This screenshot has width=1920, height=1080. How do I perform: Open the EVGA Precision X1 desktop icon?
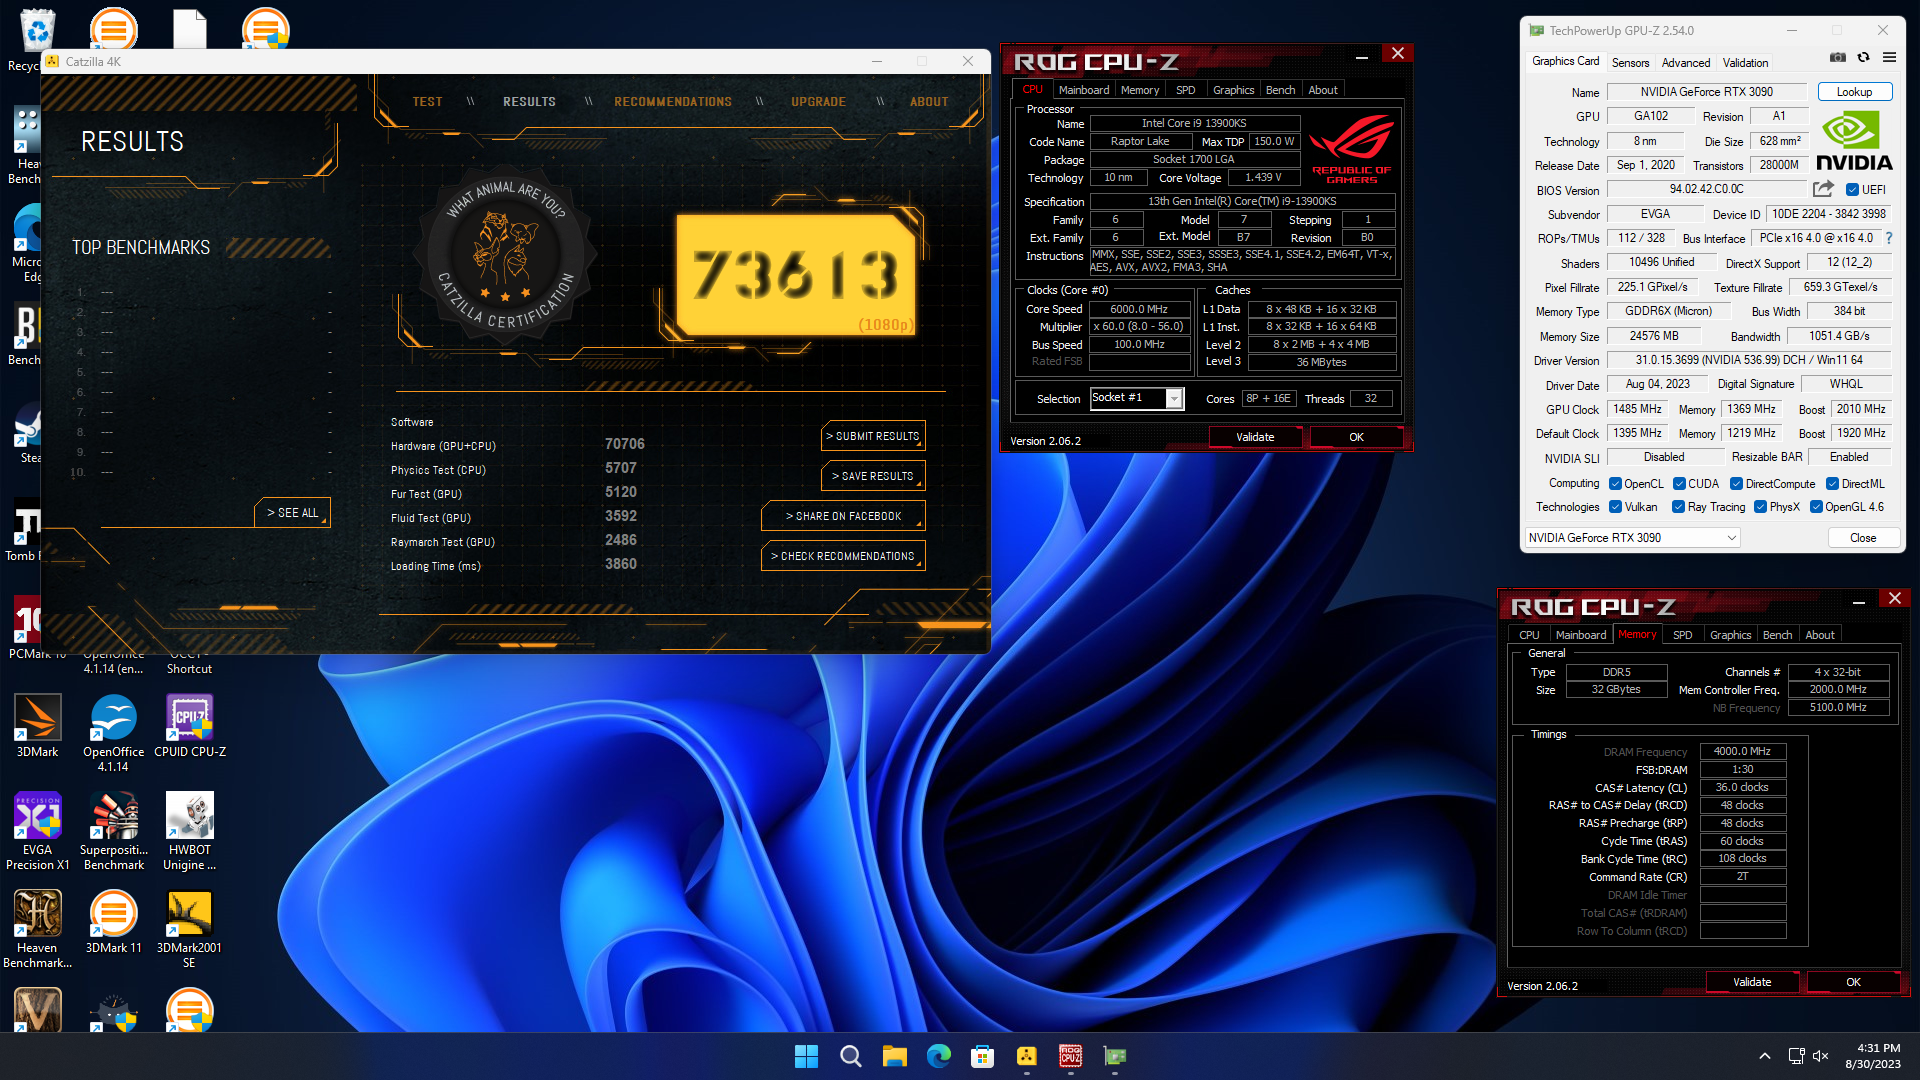[x=37, y=831]
